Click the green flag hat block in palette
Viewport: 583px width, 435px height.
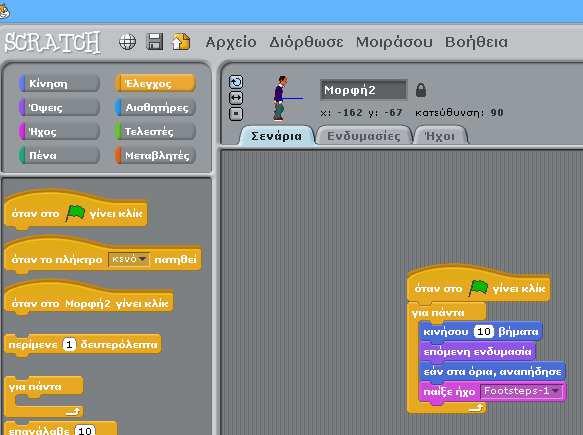tap(76, 210)
